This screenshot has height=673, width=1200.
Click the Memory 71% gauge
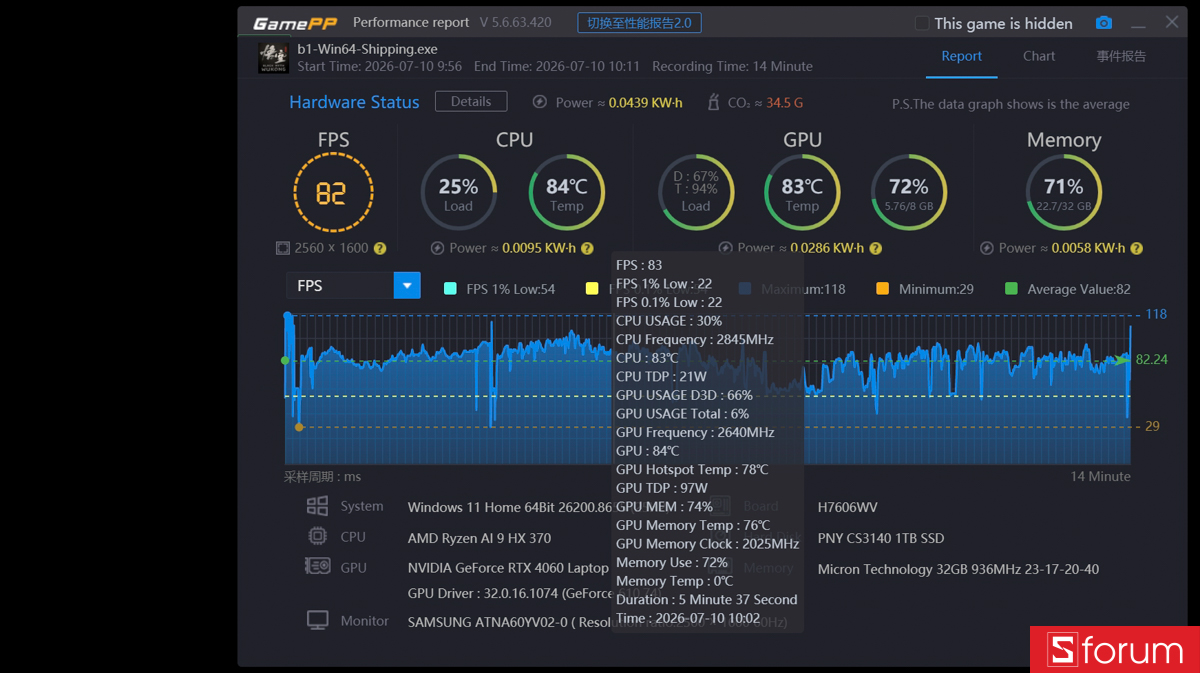coord(1064,192)
